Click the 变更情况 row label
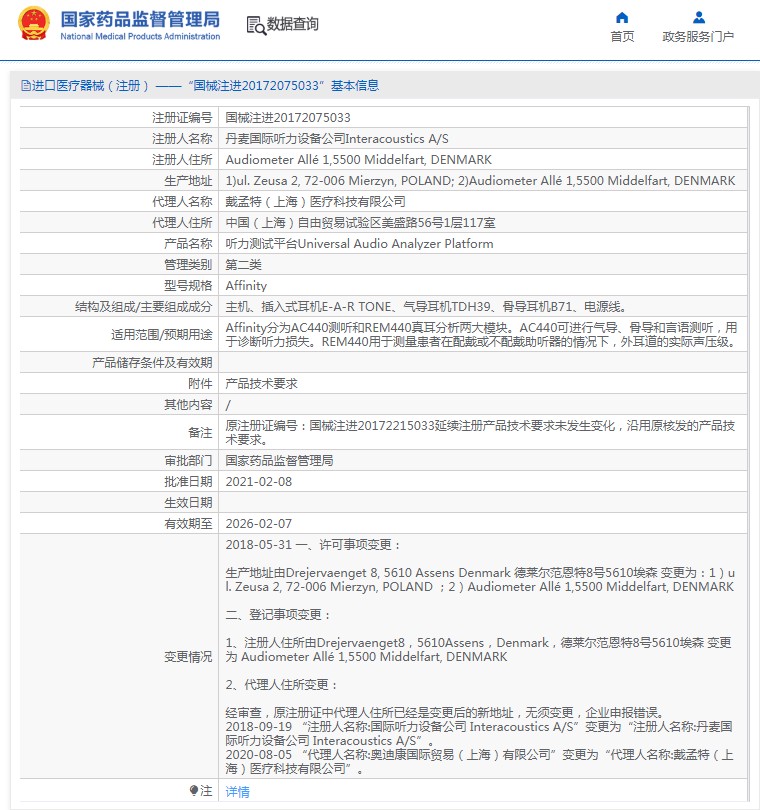 (x=188, y=657)
